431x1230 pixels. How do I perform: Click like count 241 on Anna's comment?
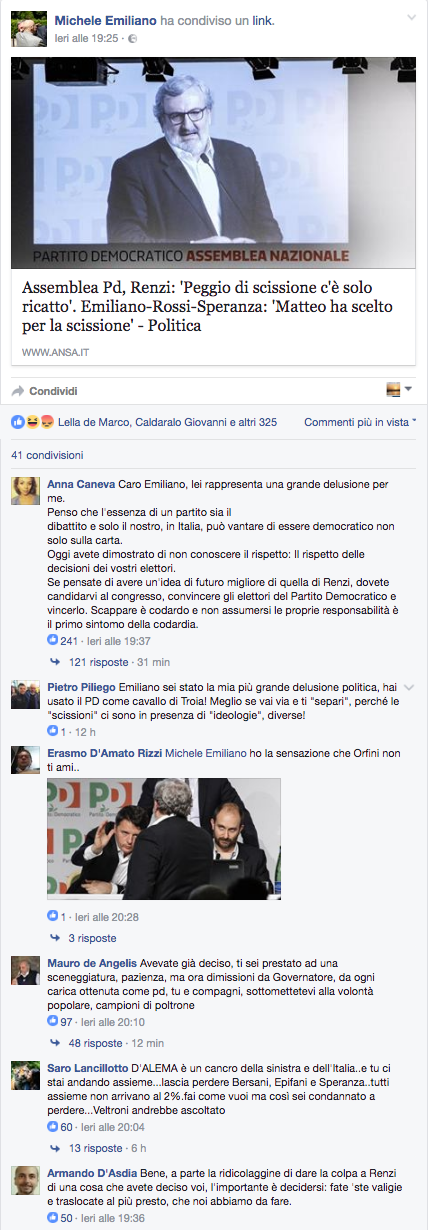coord(63,640)
